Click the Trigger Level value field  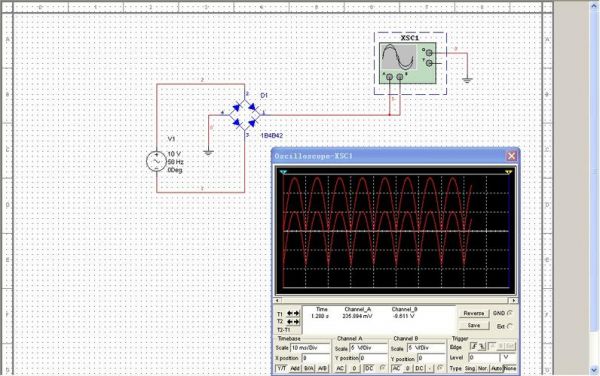click(484, 358)
